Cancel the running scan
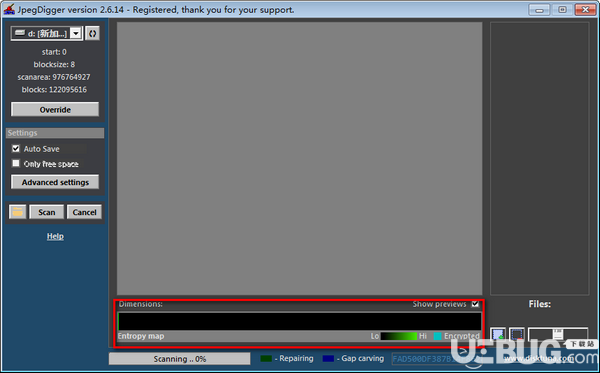Screen dimensions: 600x373 tap(84, 212)
